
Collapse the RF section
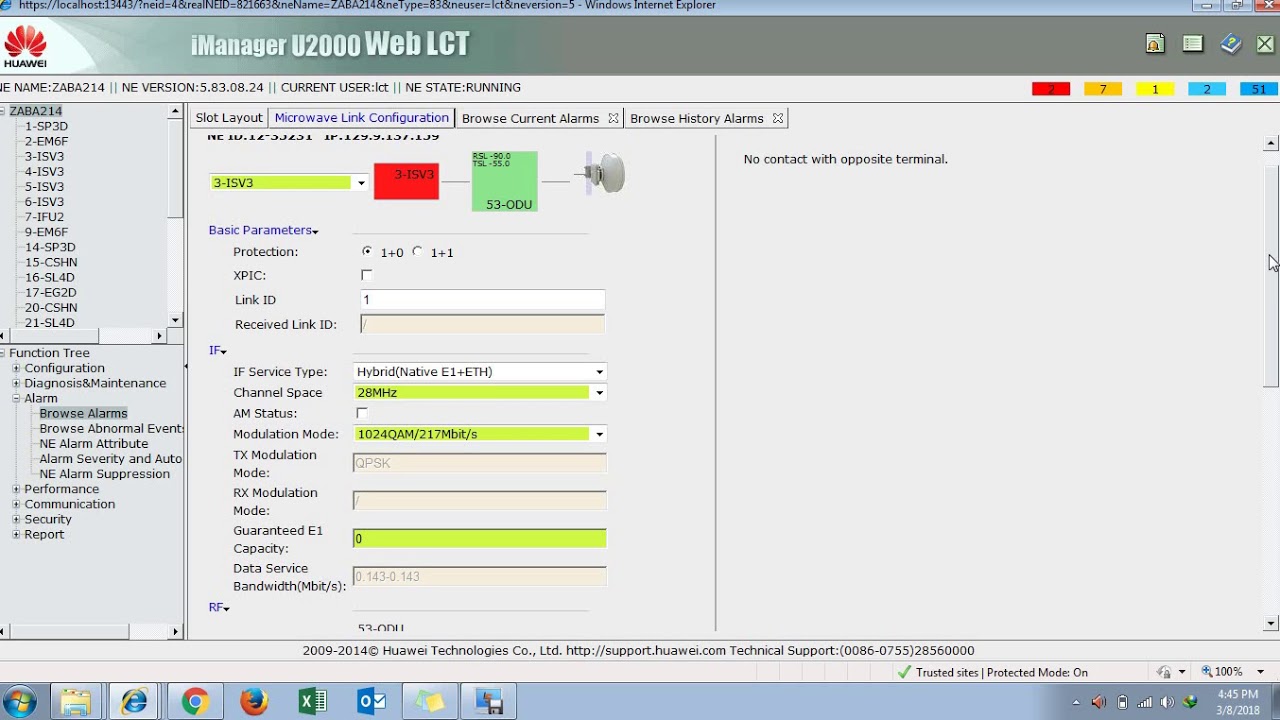pos(219,607)
